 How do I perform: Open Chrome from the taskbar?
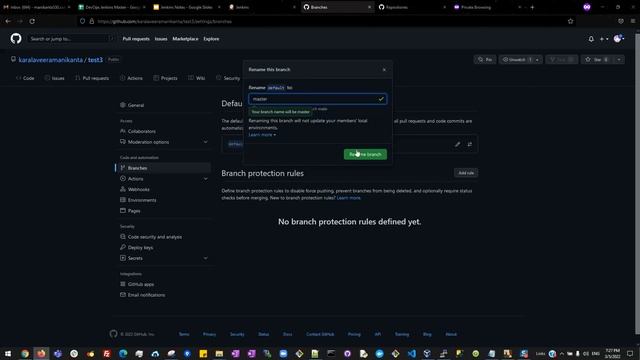click(x=24, y=353)
